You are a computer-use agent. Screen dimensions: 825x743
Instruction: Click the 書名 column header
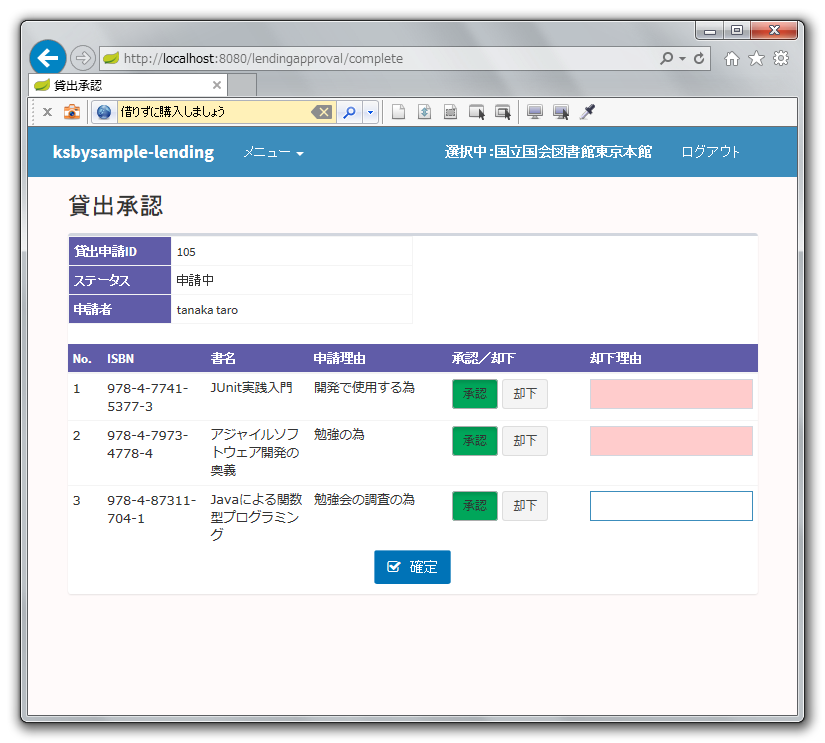tap(223, 358)
